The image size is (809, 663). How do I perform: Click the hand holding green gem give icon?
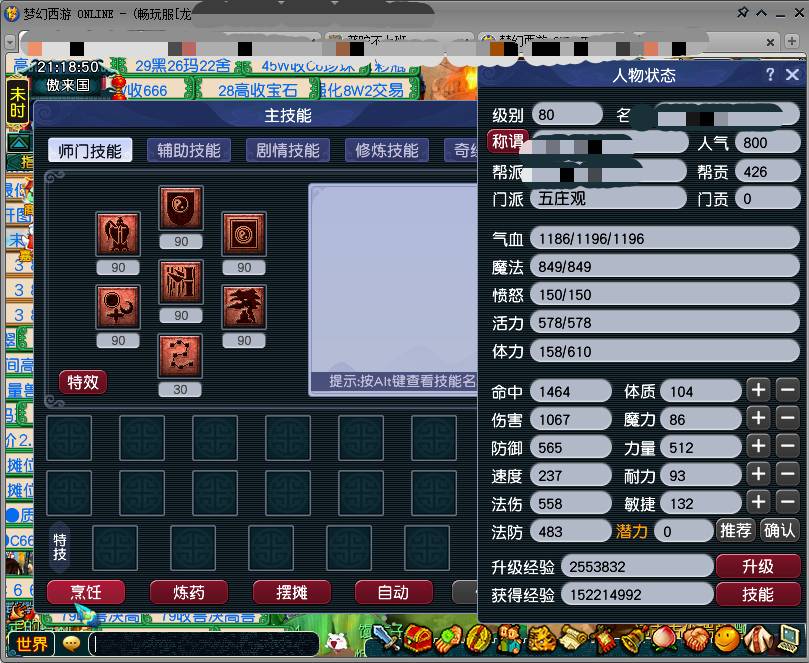click(449, 639)
